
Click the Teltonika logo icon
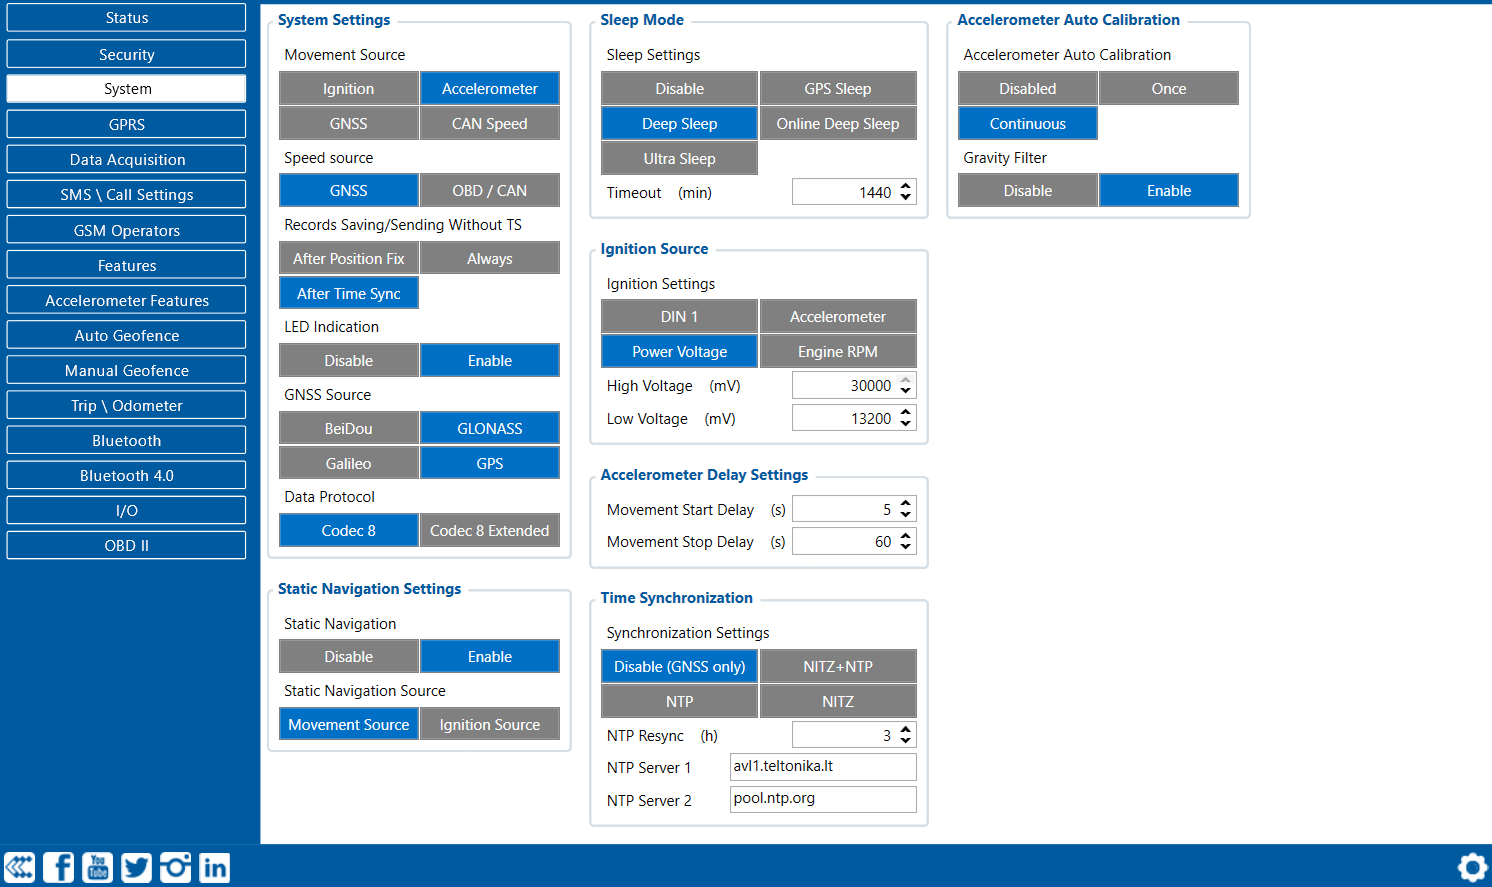tap(20, 867)
